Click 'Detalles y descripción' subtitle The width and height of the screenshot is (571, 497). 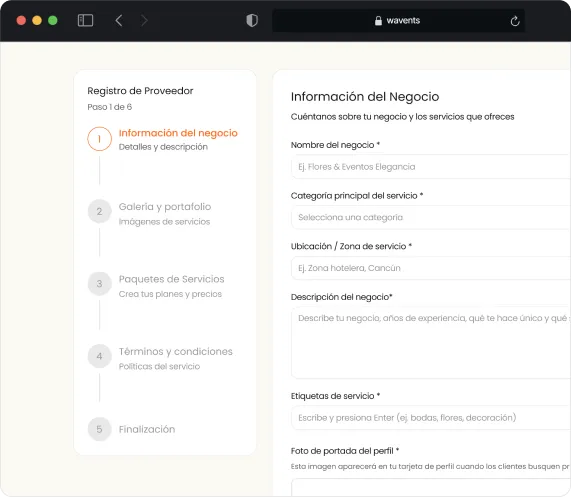tap(163, 147)
